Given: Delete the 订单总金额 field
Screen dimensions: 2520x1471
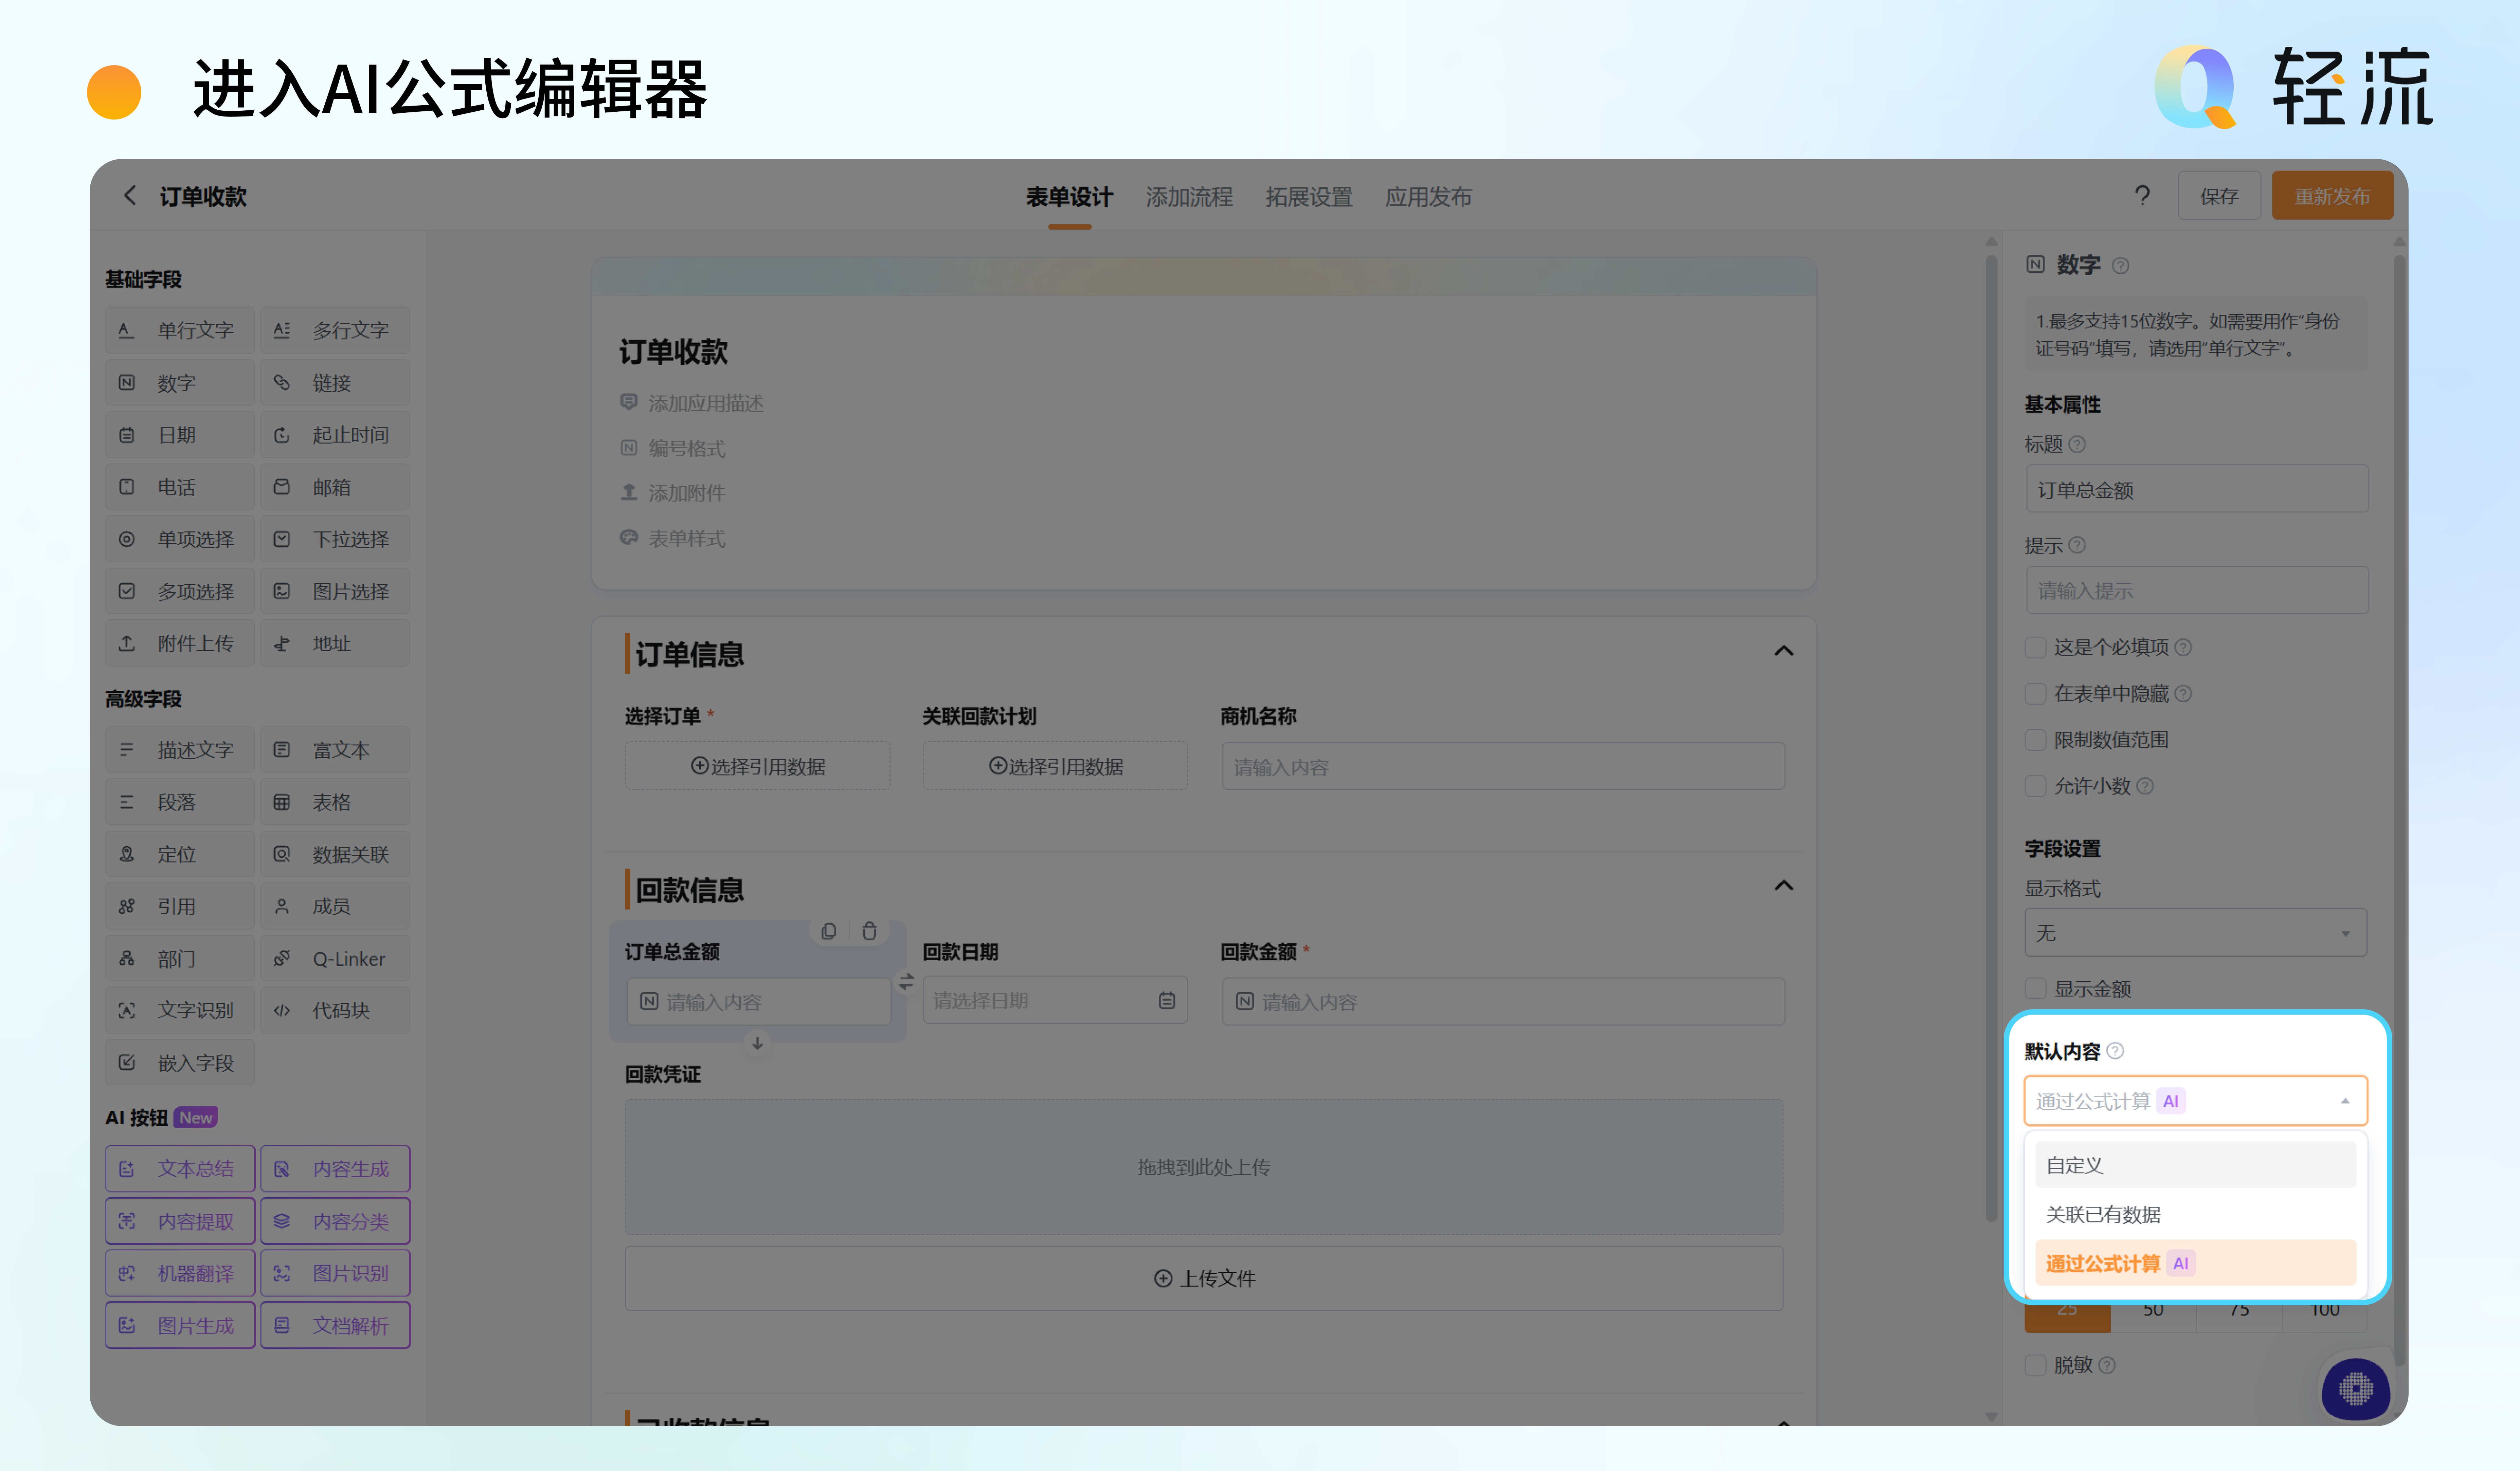Looking at the screenshot, I should point(870,931).
